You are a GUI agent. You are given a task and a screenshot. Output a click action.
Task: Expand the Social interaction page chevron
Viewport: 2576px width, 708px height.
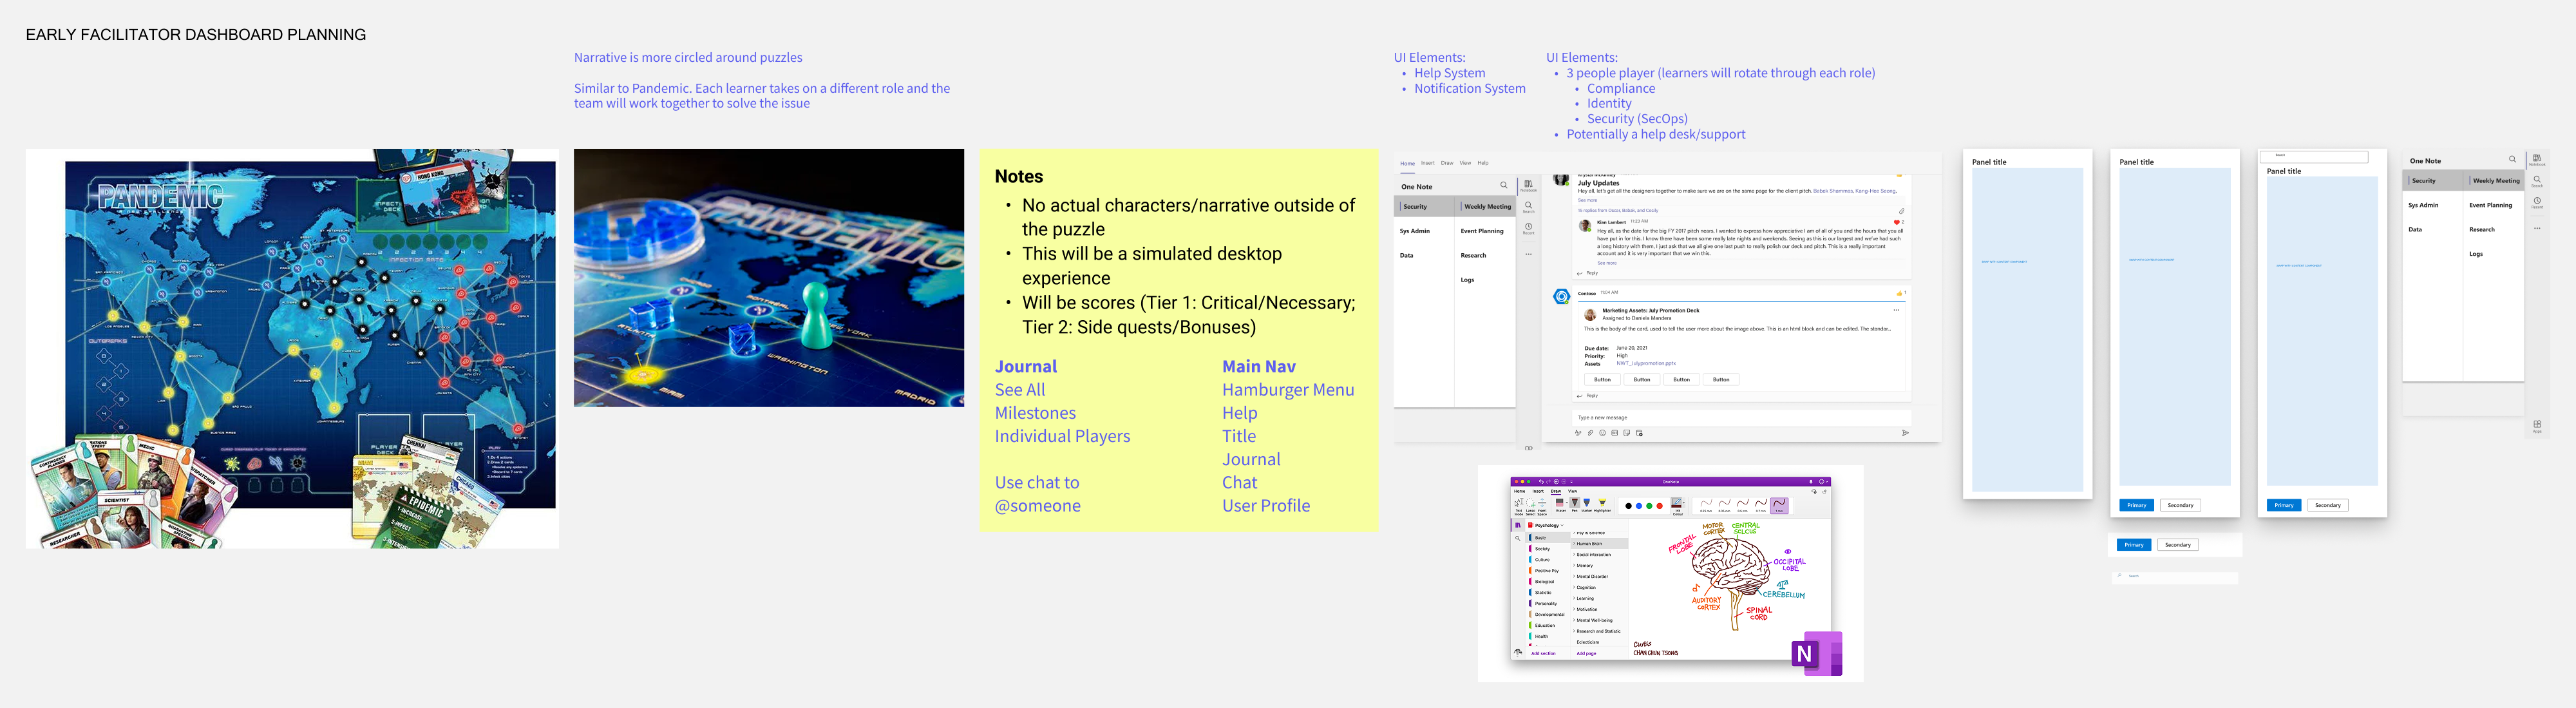tap(1574, 555)
